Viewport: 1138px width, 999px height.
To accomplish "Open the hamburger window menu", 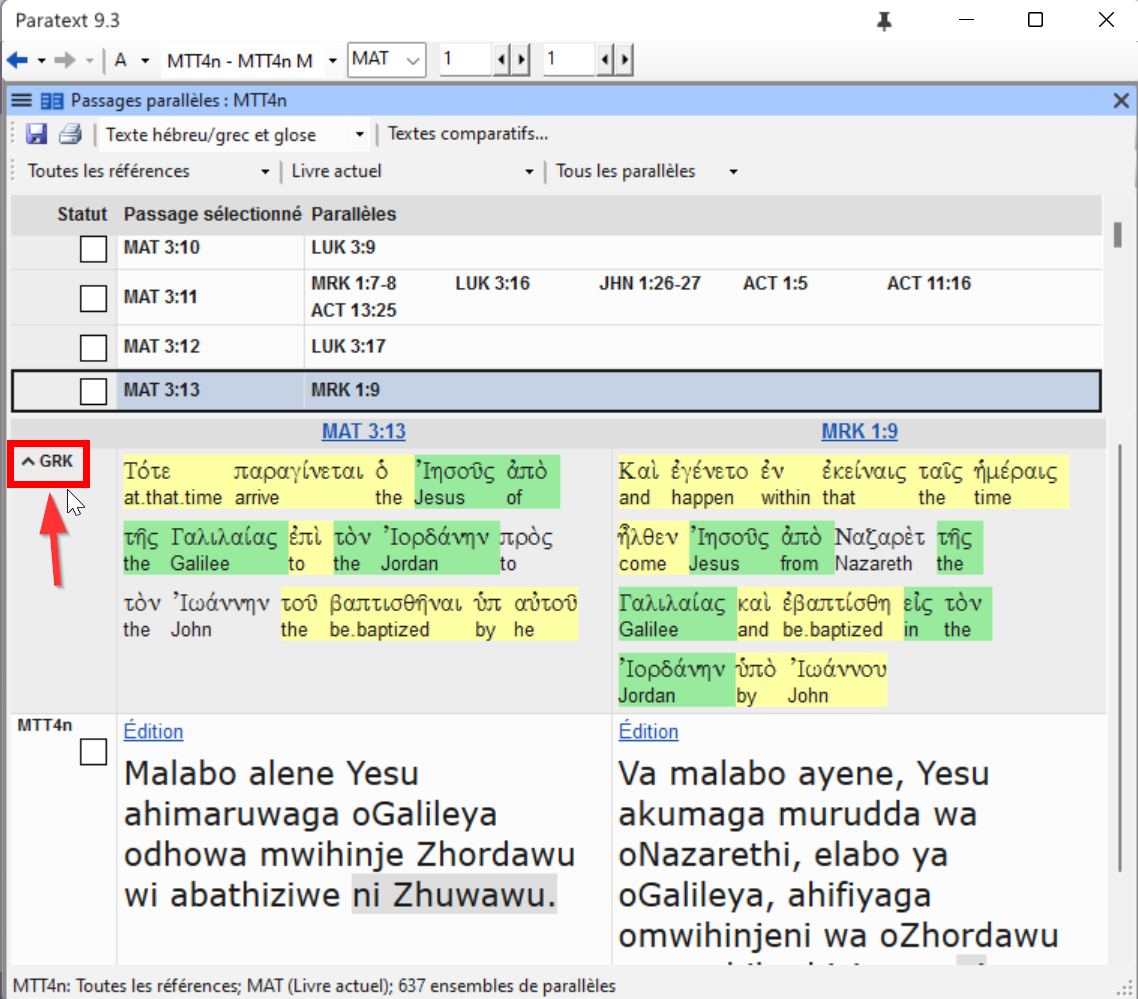I will [x=22, y=100].
